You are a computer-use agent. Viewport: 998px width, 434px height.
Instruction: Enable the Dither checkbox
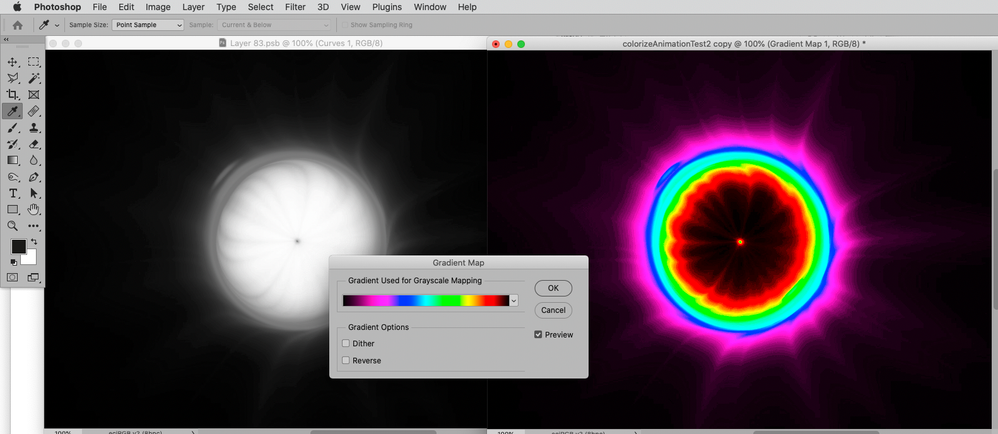click(346, 344)
